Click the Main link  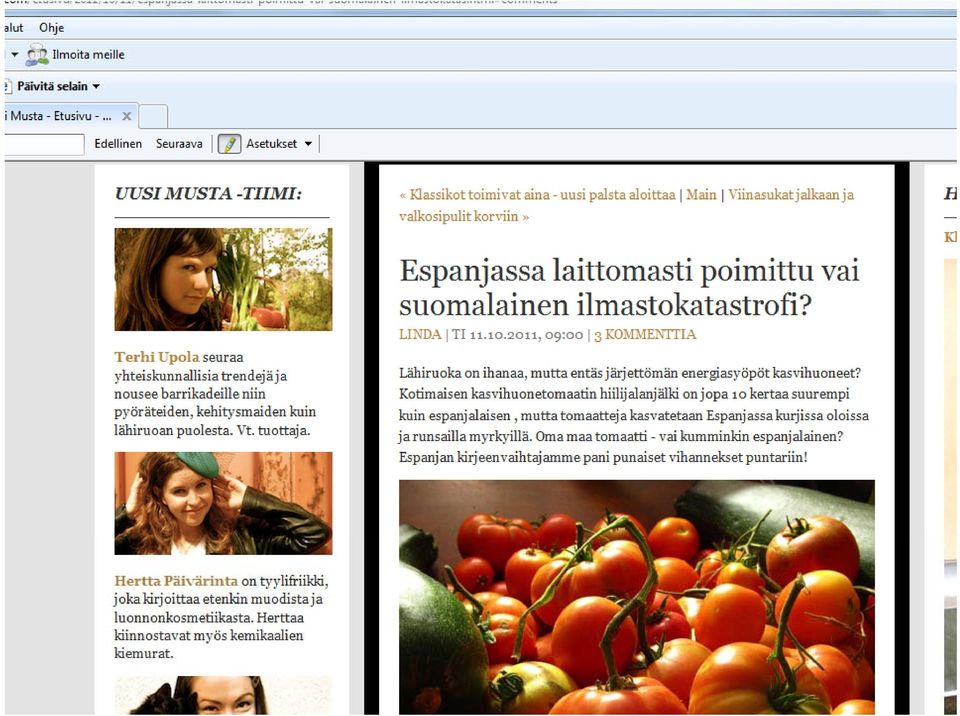[x=701, y=195]
